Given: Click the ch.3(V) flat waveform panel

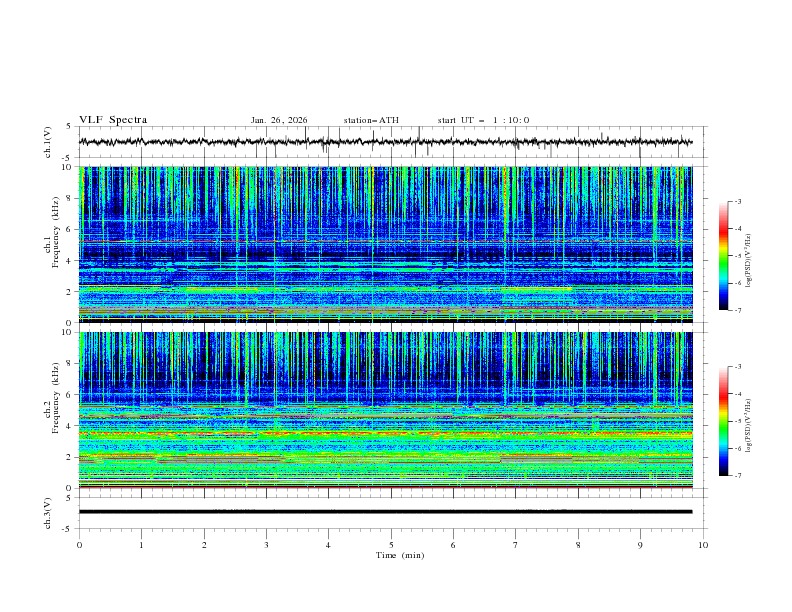Looking at the screenshot, I should coord(390,512).
